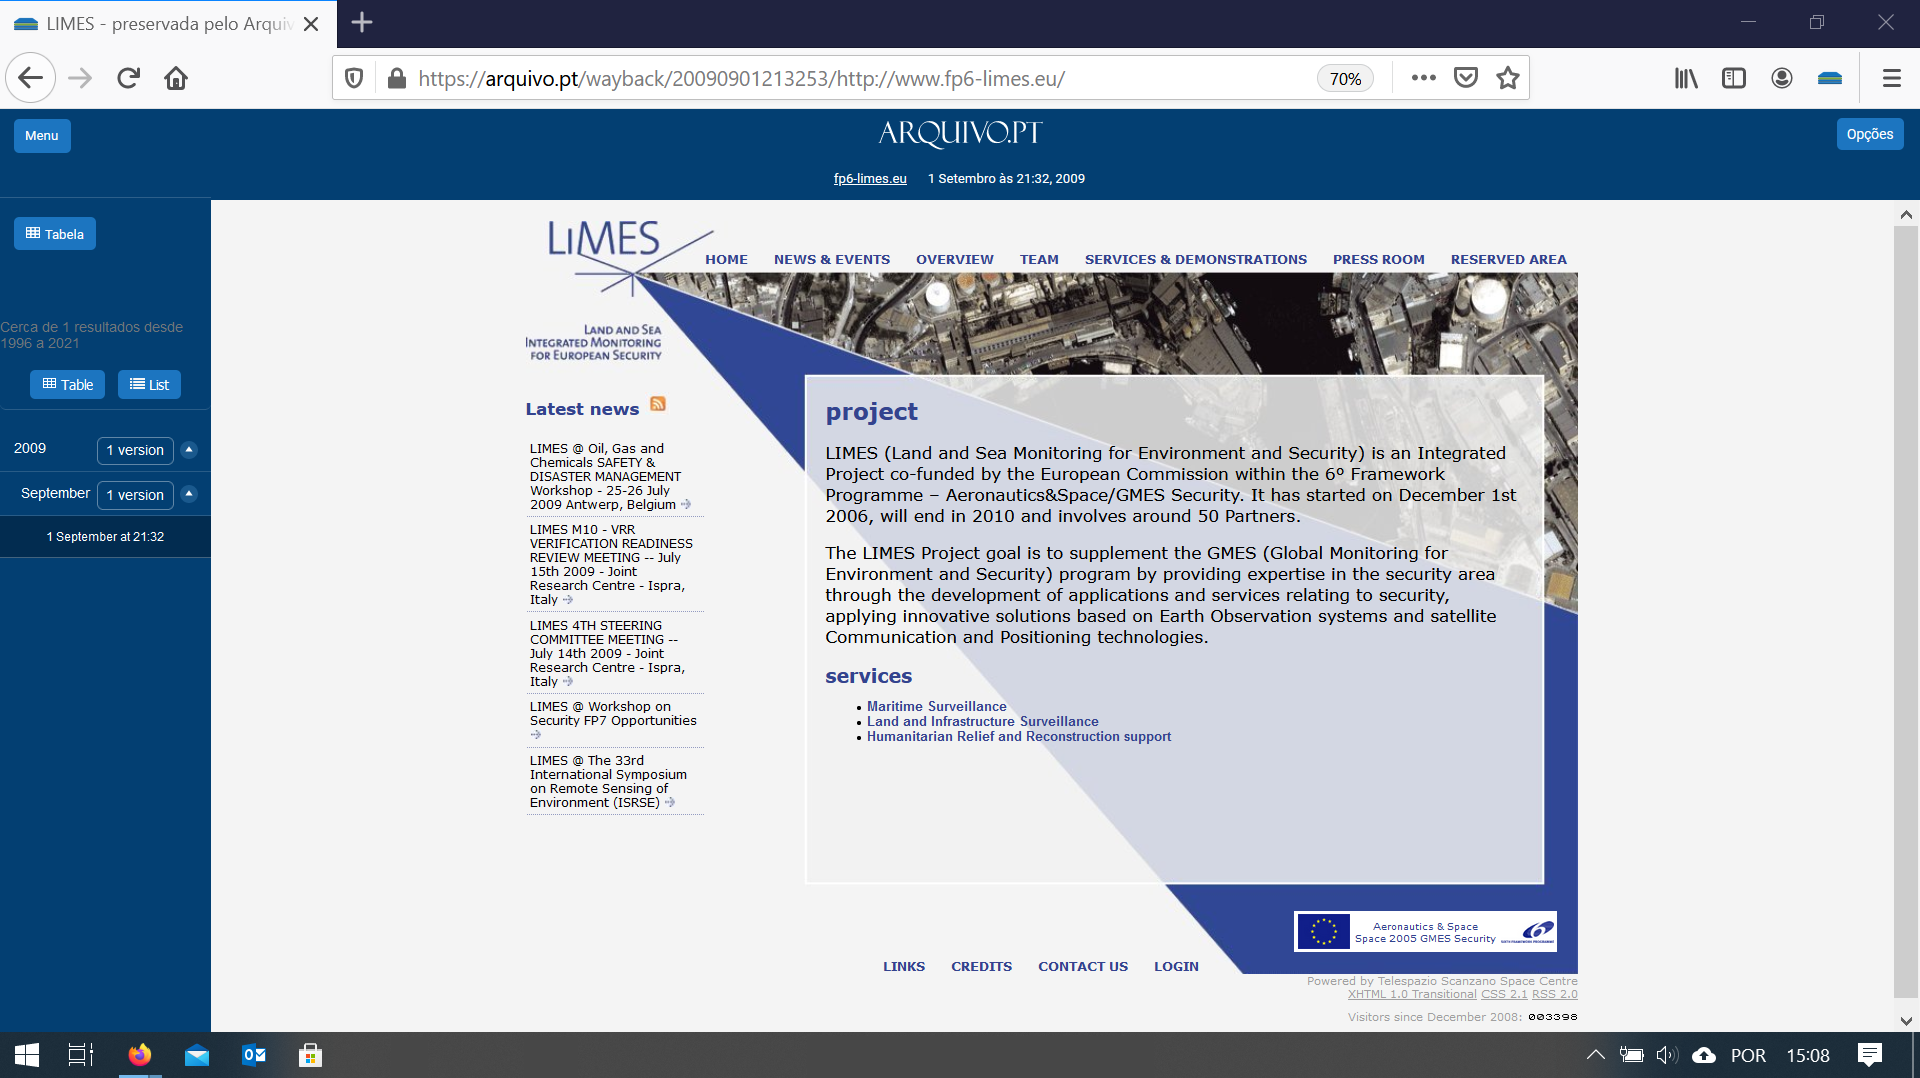Open Task View on the taskbar
The image size is (1920, 1078).
pyautogui.click(x=80, y=1055)
